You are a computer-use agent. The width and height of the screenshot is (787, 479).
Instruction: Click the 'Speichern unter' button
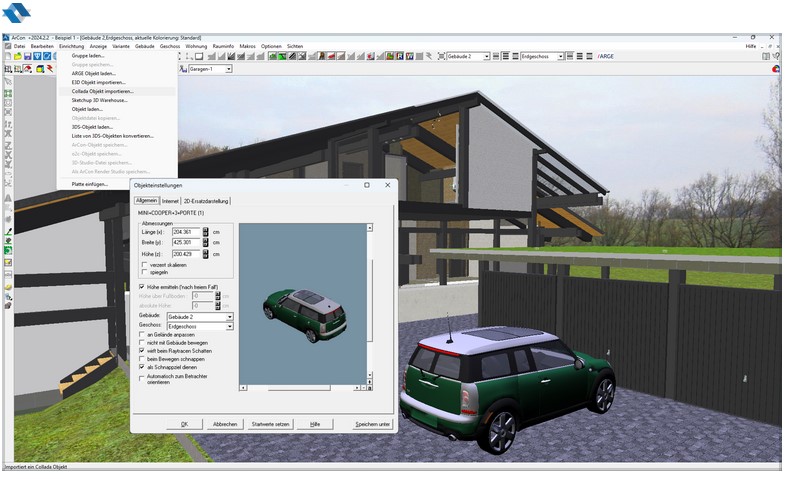tap(372, 424)
